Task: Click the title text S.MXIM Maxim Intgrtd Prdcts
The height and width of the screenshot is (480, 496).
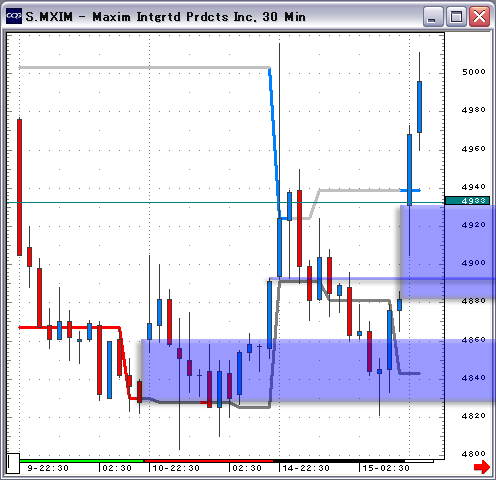Action: [x=165, y=16]
